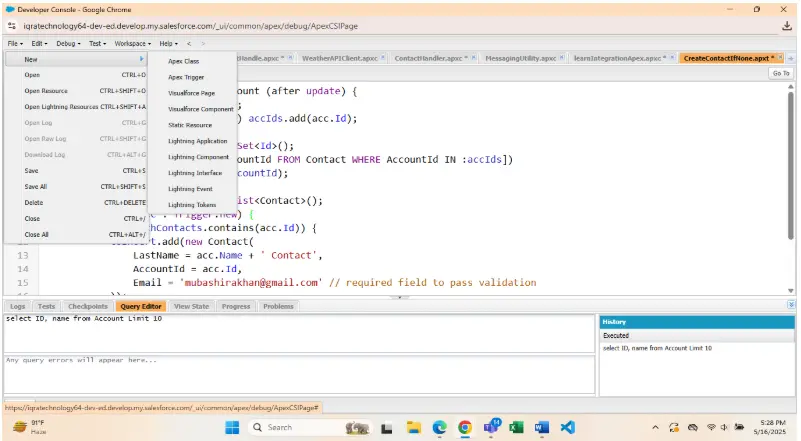Create new Apex Class

(193, 61)
